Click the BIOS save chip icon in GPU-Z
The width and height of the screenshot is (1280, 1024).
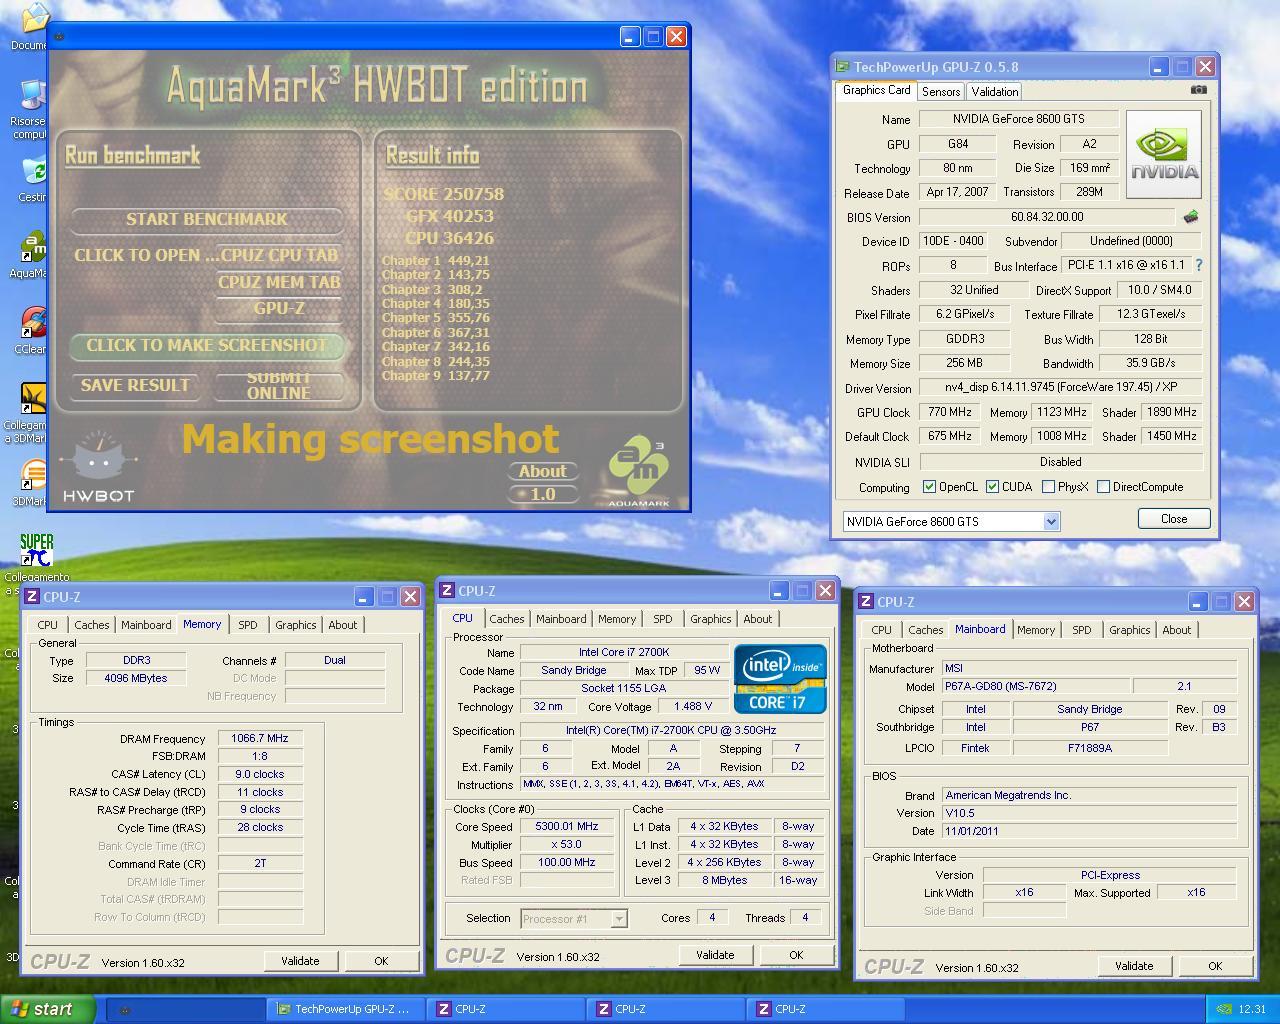click(x=1190, y=216)
